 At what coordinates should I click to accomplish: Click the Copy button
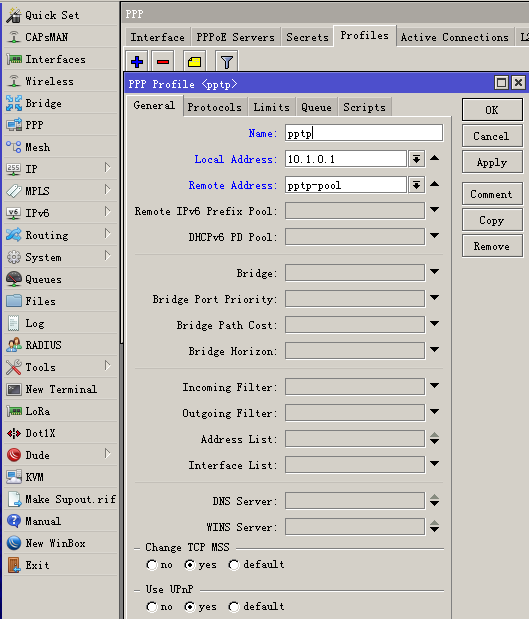pyautogui.click(x=492, y=220)
